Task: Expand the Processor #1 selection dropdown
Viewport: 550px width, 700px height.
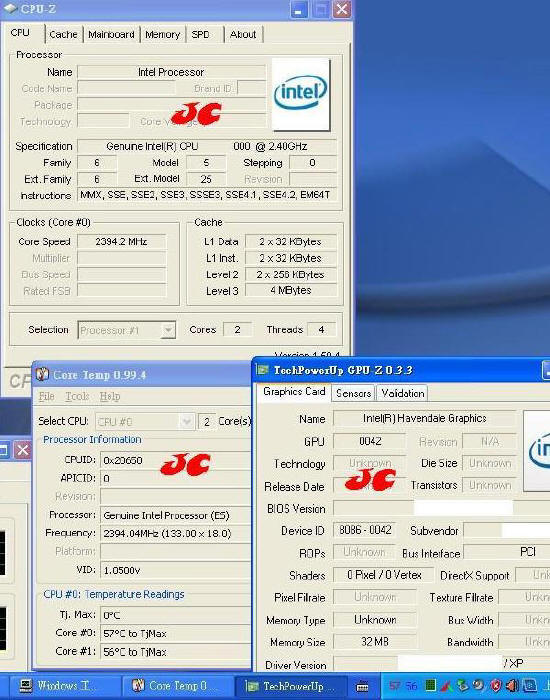Action: point(168,330)
